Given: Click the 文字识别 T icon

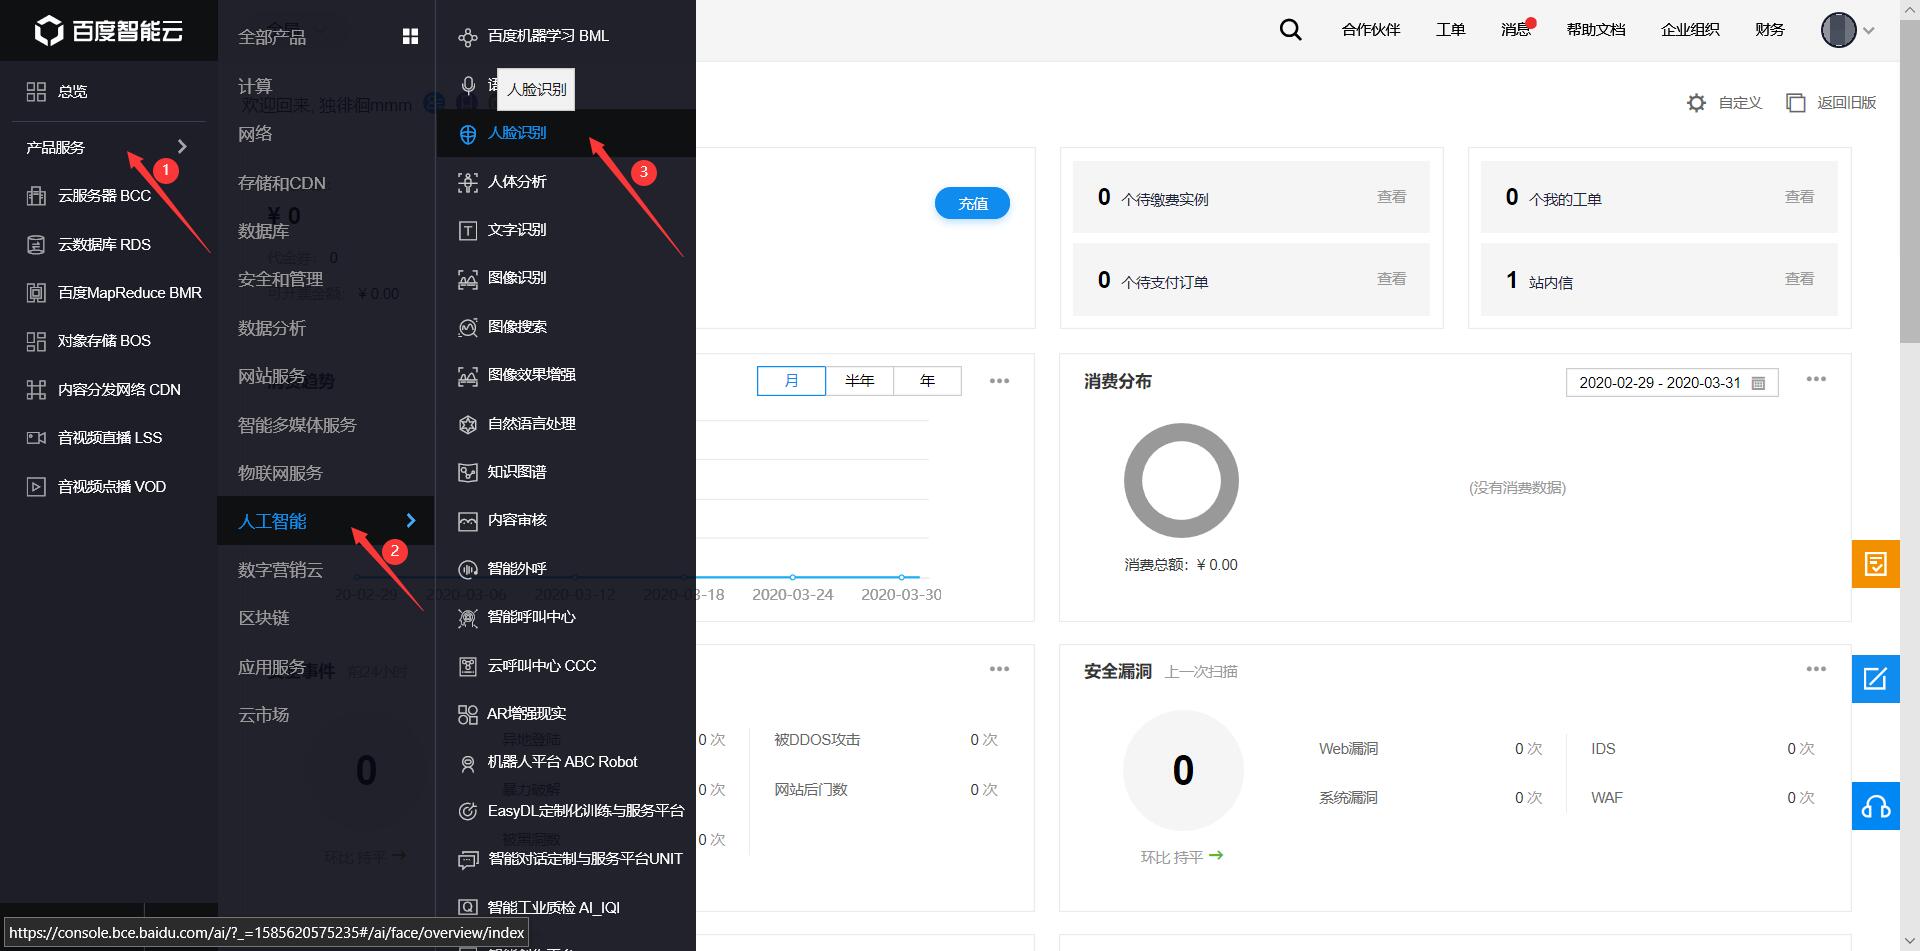Looking at the screenshot, I should point(467,231).
